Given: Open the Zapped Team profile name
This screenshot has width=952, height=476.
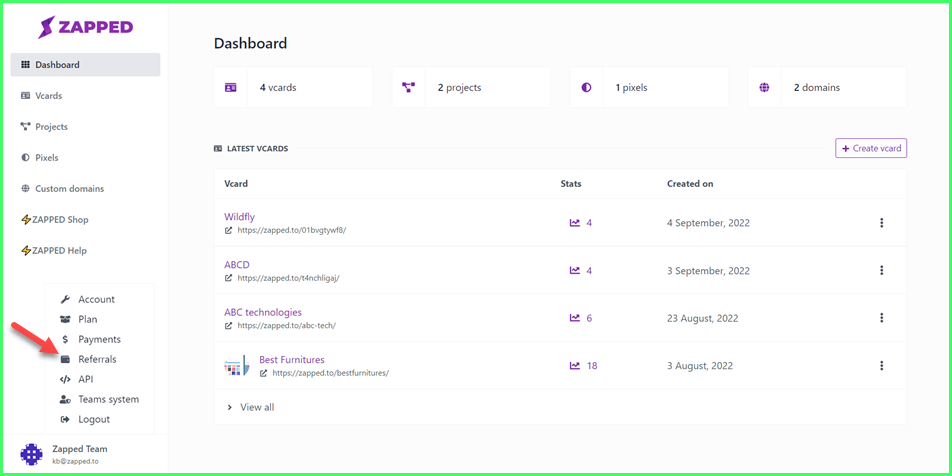Looking at the screenshot, I should click(80, 449).
